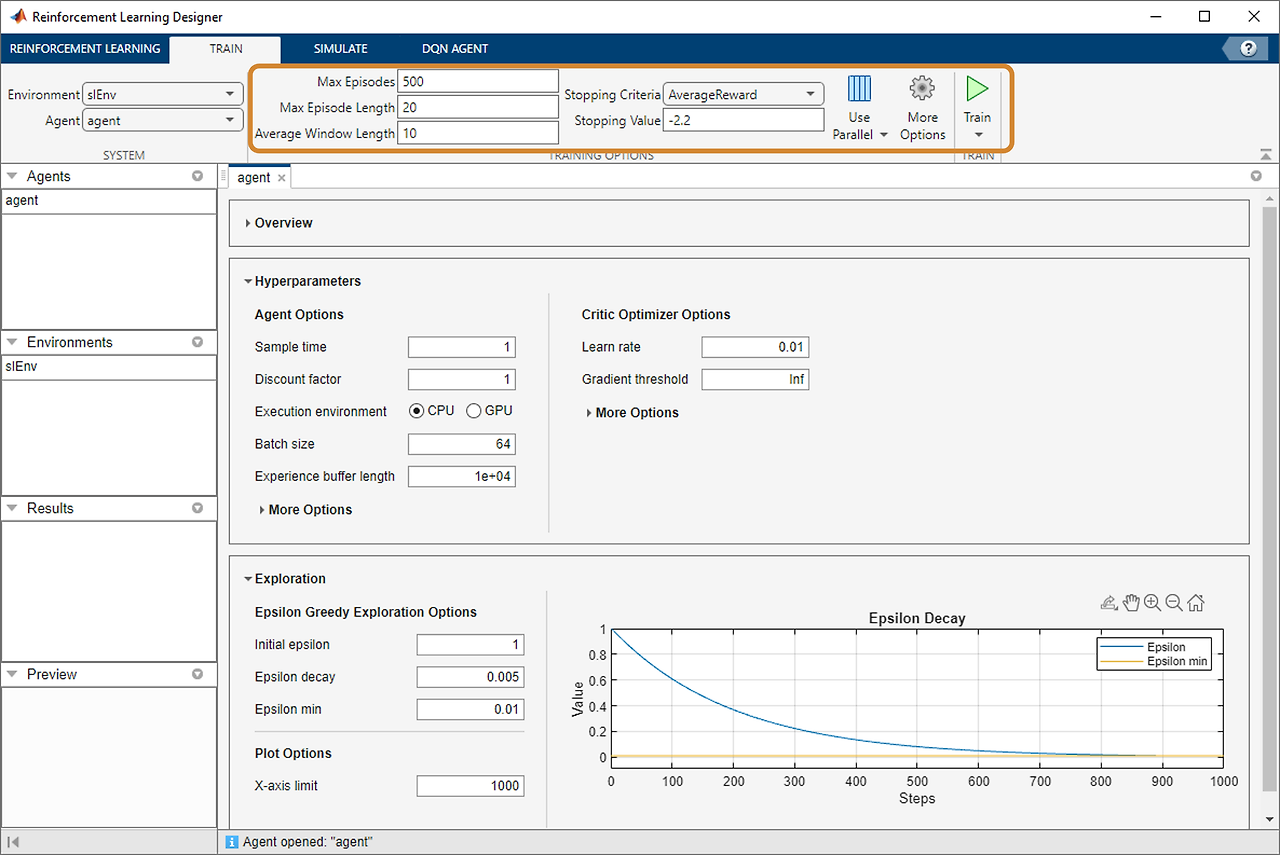Select the pan hand tool on plot
The height and width of the screenshot is (855, 1280).
[1131, 602]
